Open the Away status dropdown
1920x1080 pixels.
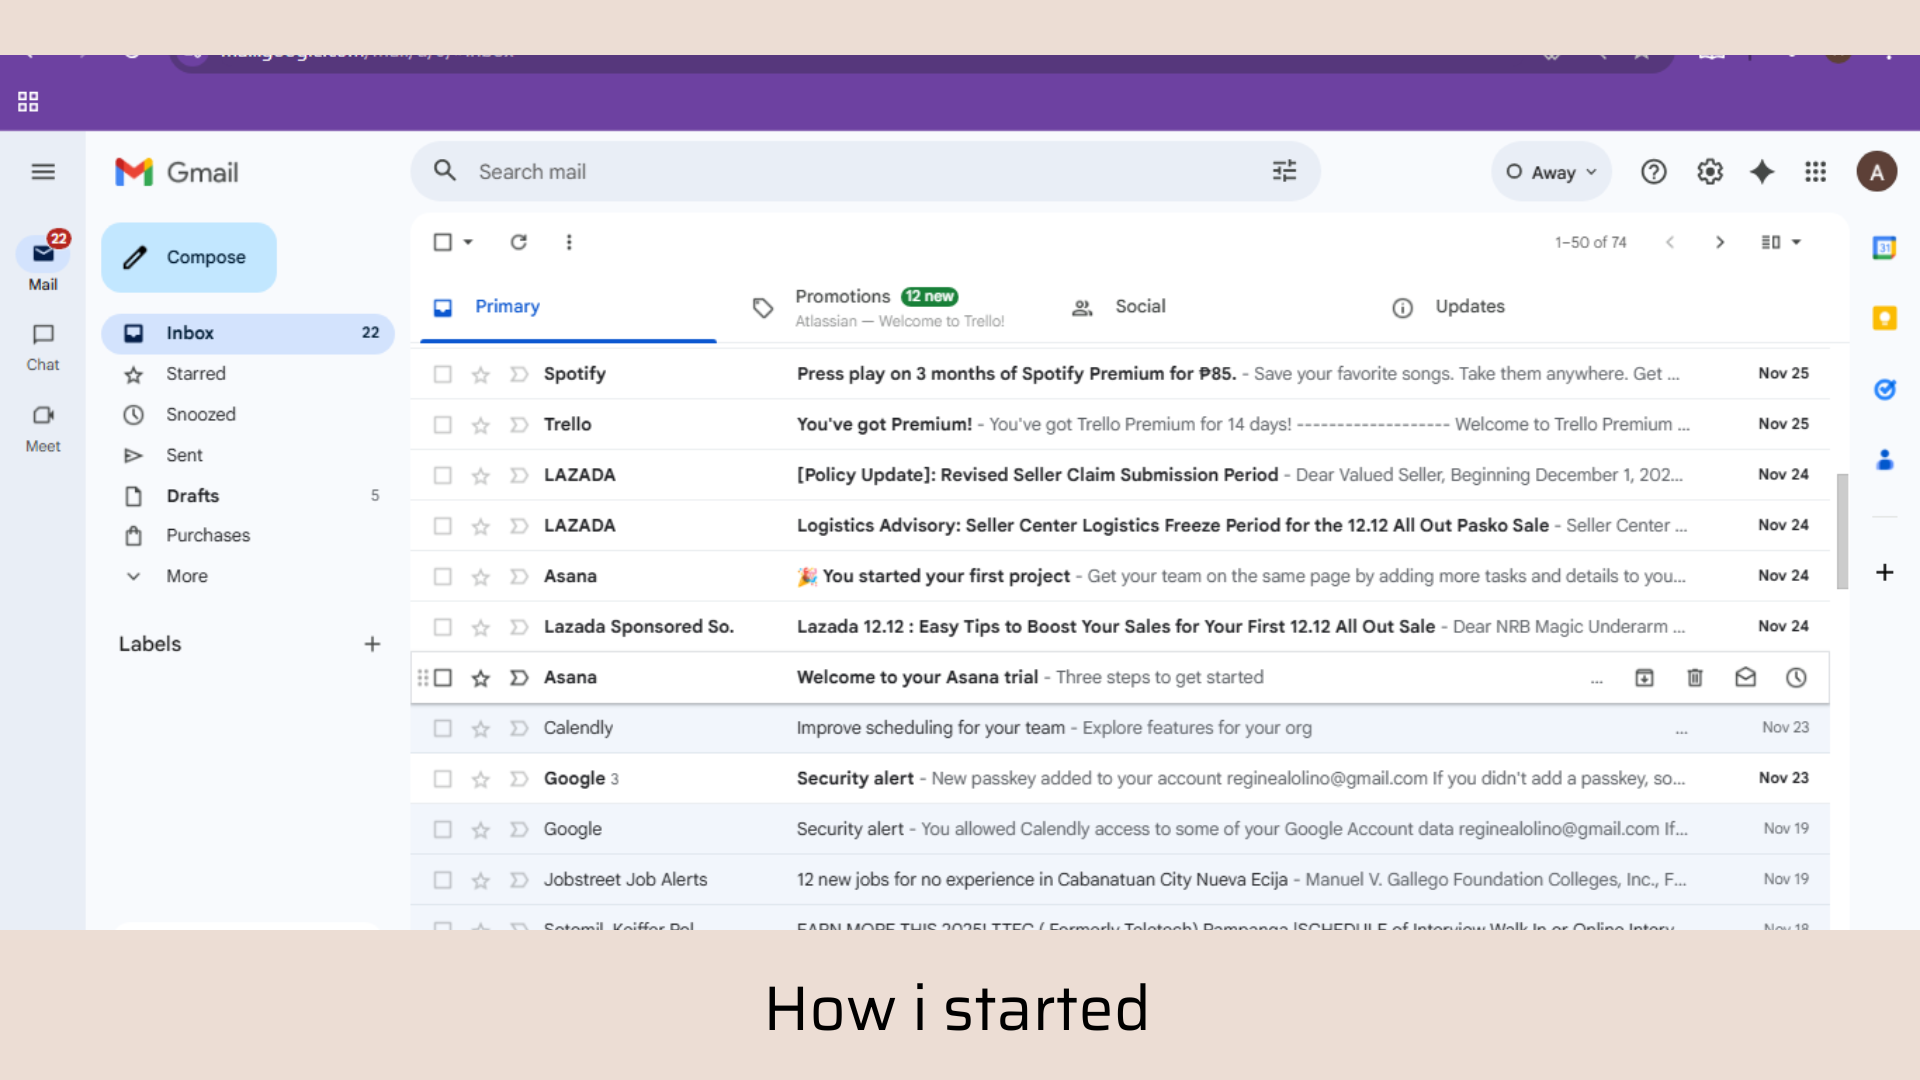tap(1551, 172)
